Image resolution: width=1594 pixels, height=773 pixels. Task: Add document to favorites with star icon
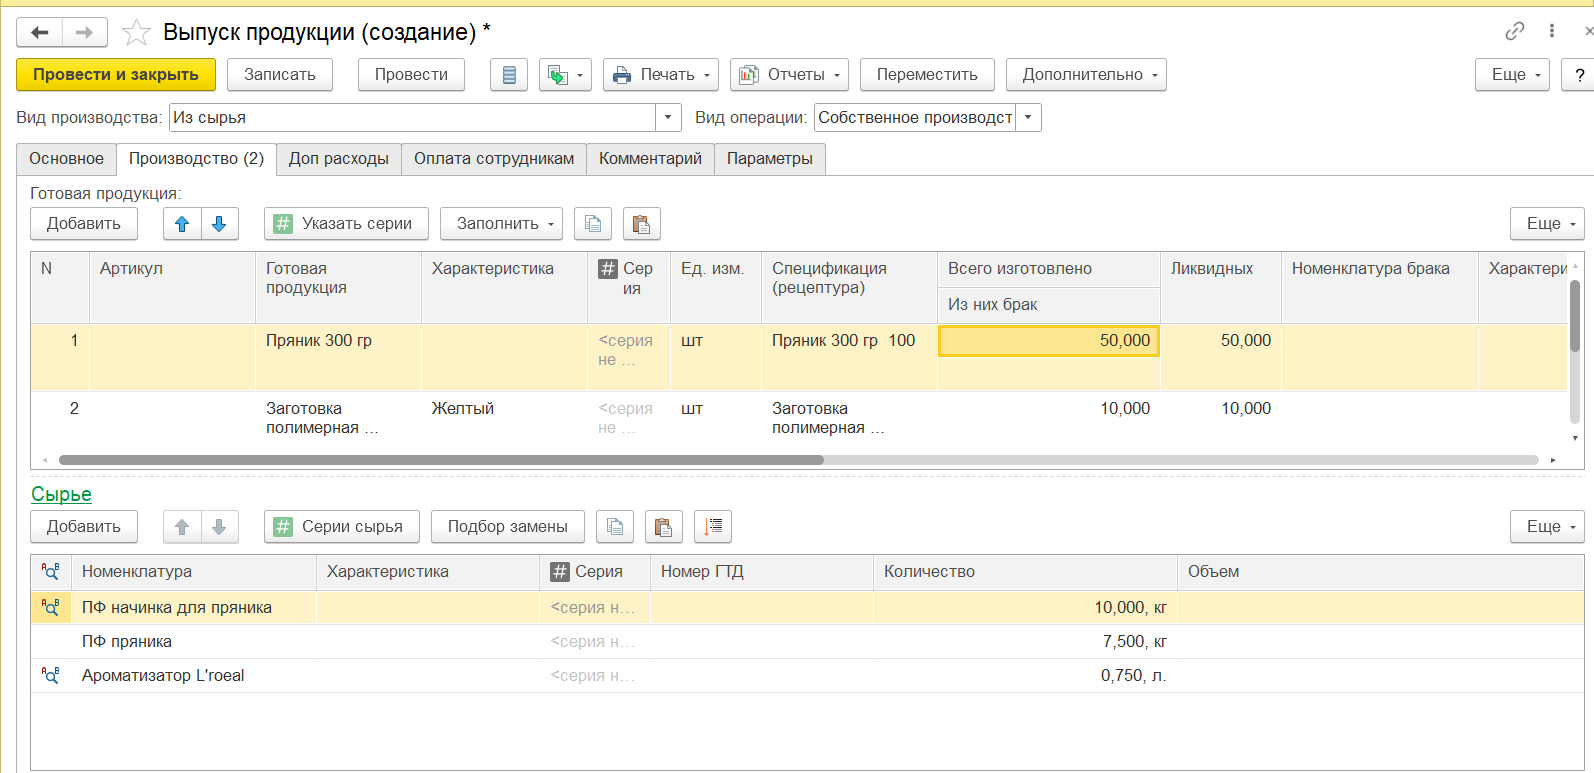[x=136, y=33]
